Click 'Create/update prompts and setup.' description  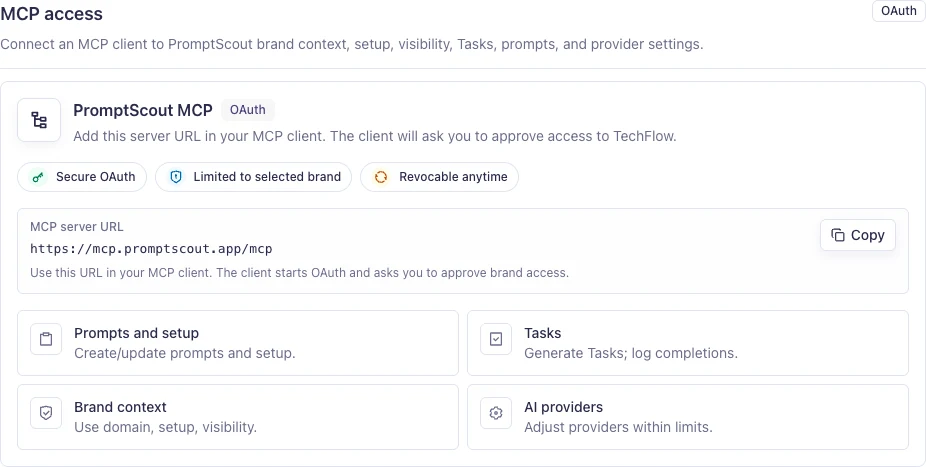tap(185, 353)
